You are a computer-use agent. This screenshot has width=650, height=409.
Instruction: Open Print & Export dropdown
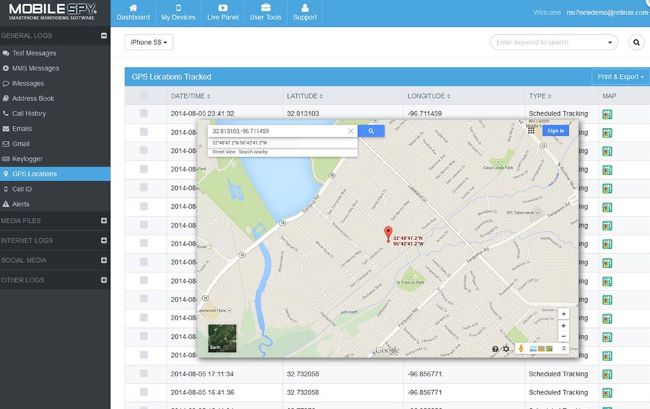[620, 77]
